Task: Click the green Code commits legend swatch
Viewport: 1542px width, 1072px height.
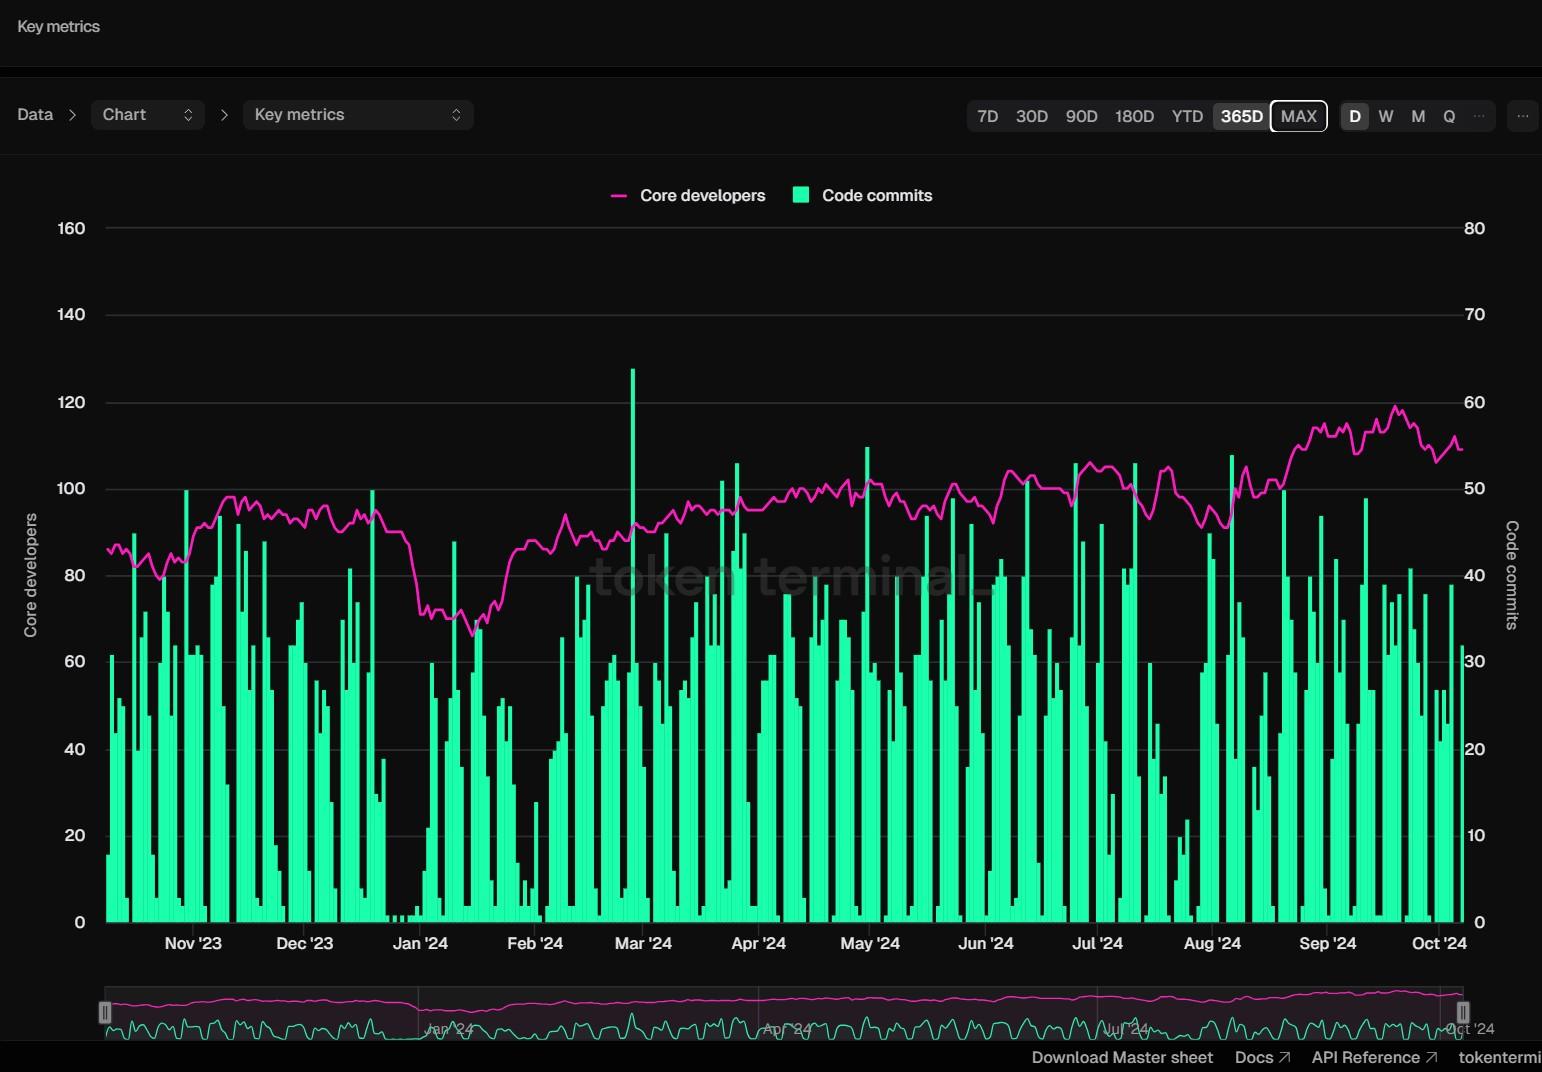Action: (x=800, y=195)
